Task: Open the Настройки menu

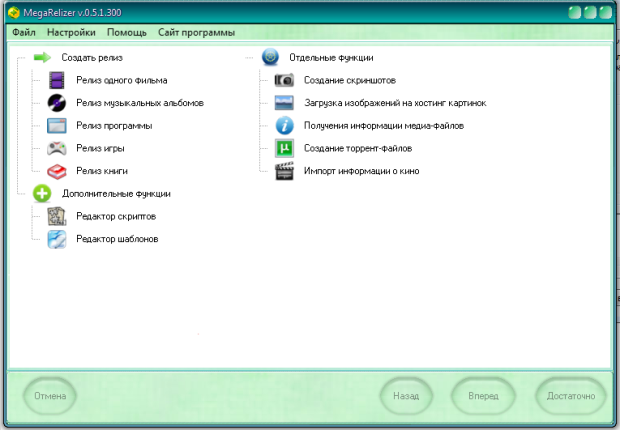Action: tap(71, 32)
